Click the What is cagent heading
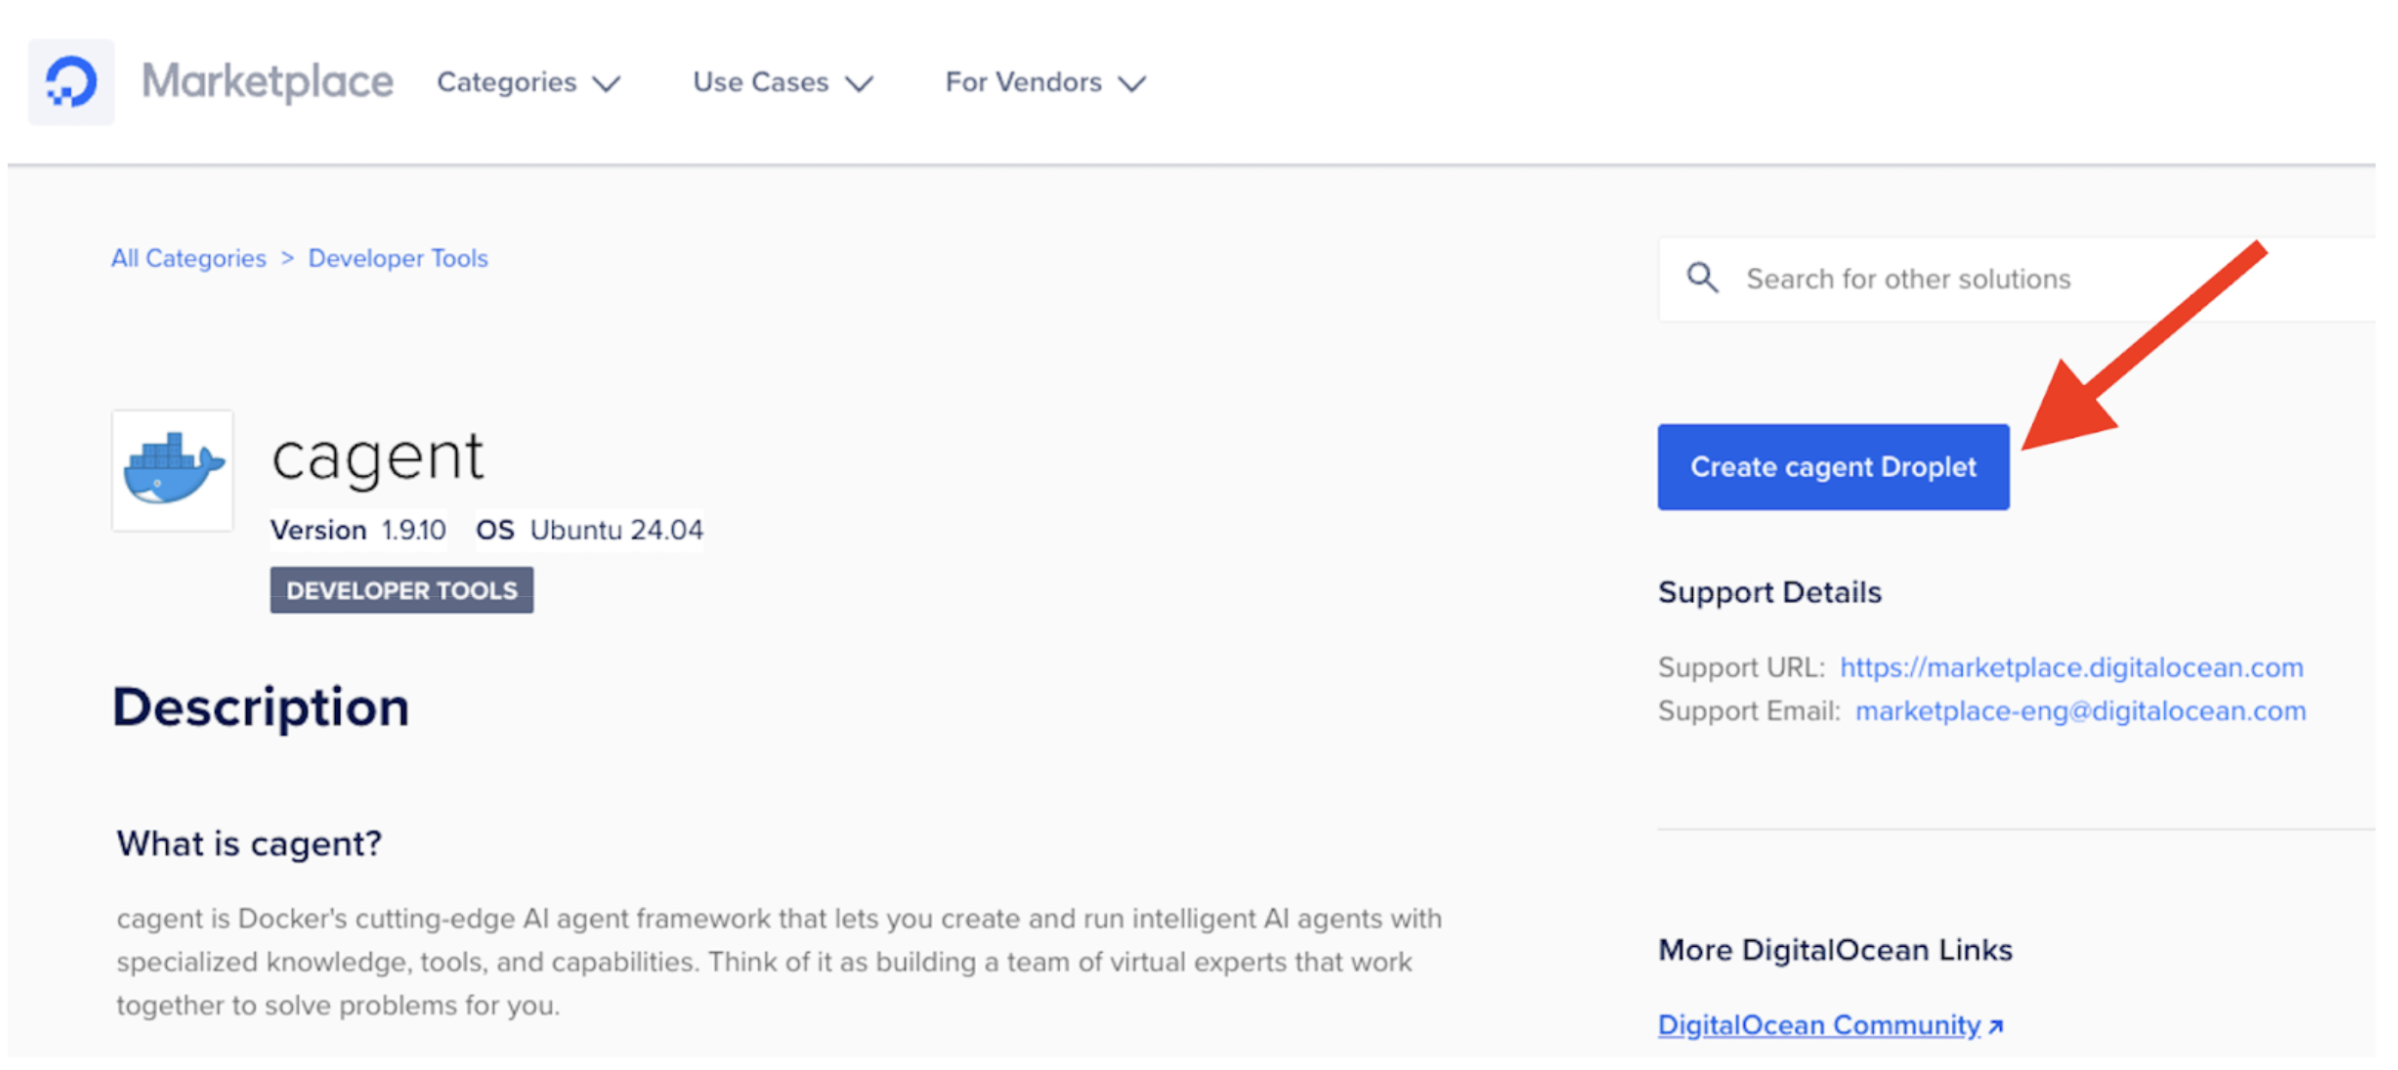2398x1070 pixels. pos(247,843)
